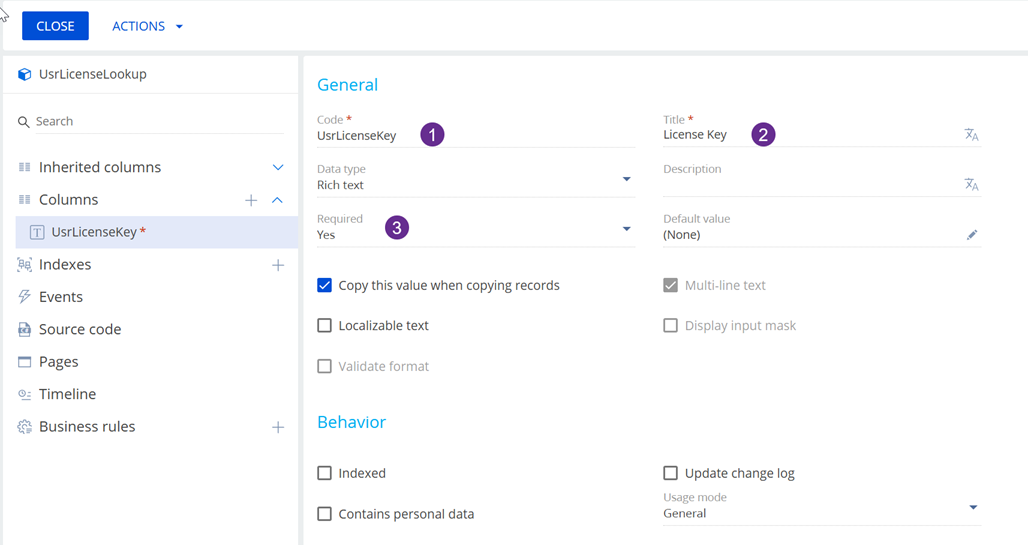
Task: Toggle the Validate format checkbox
Action: point(325,366)
